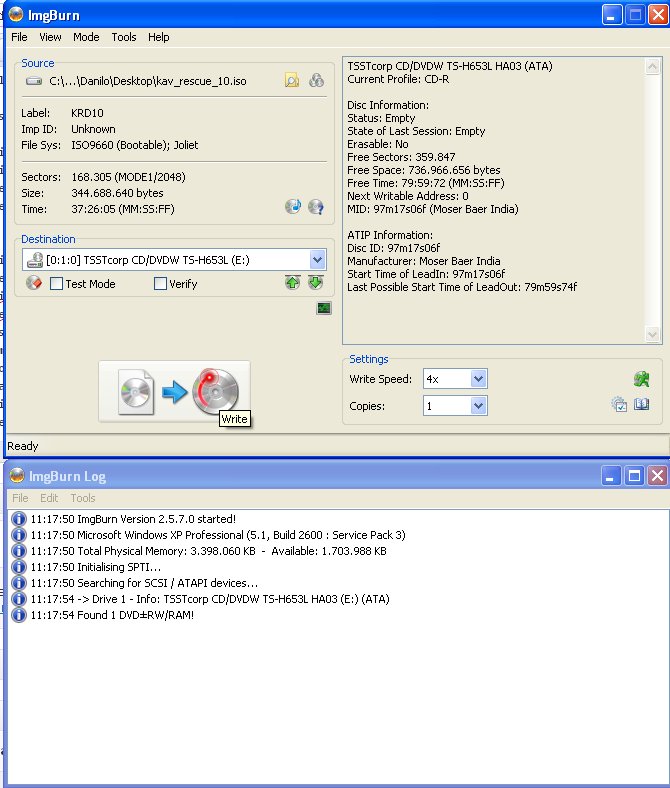Open Edit menu in ImgBurn Log window
670x788 pixels.
(49, 498)
